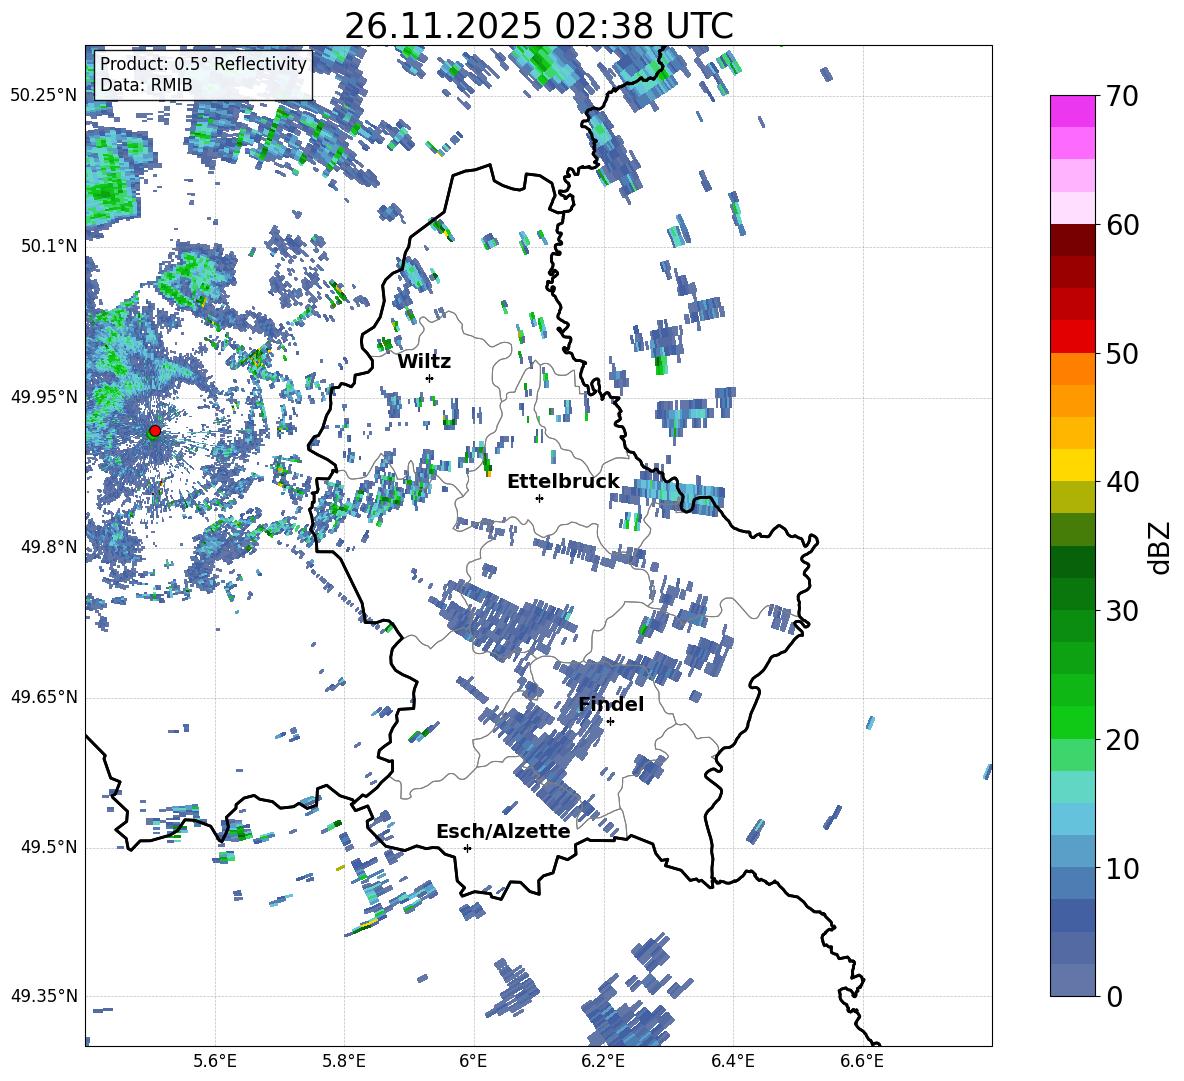The image size is (1184, 1081).
Task: Click the 40 value on the colorbar
Action: click(1122, 482)
